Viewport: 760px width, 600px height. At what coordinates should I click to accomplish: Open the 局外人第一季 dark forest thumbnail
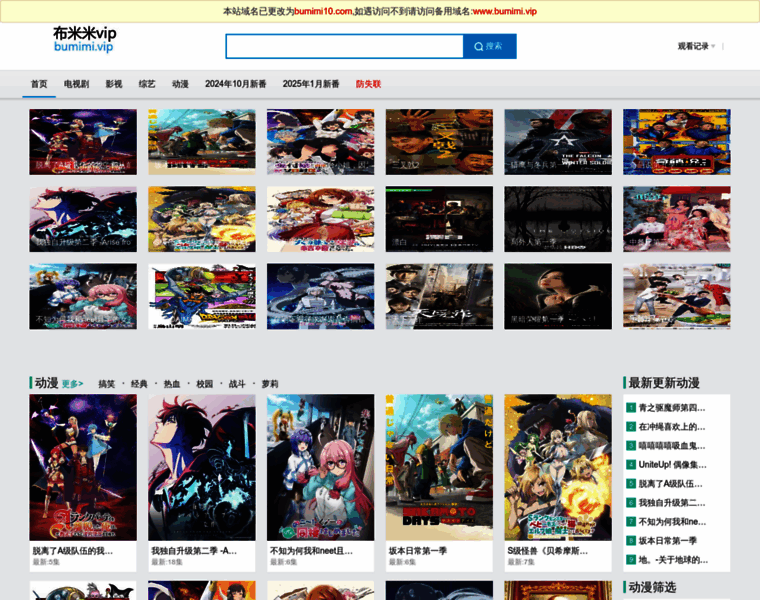[558, 219]
